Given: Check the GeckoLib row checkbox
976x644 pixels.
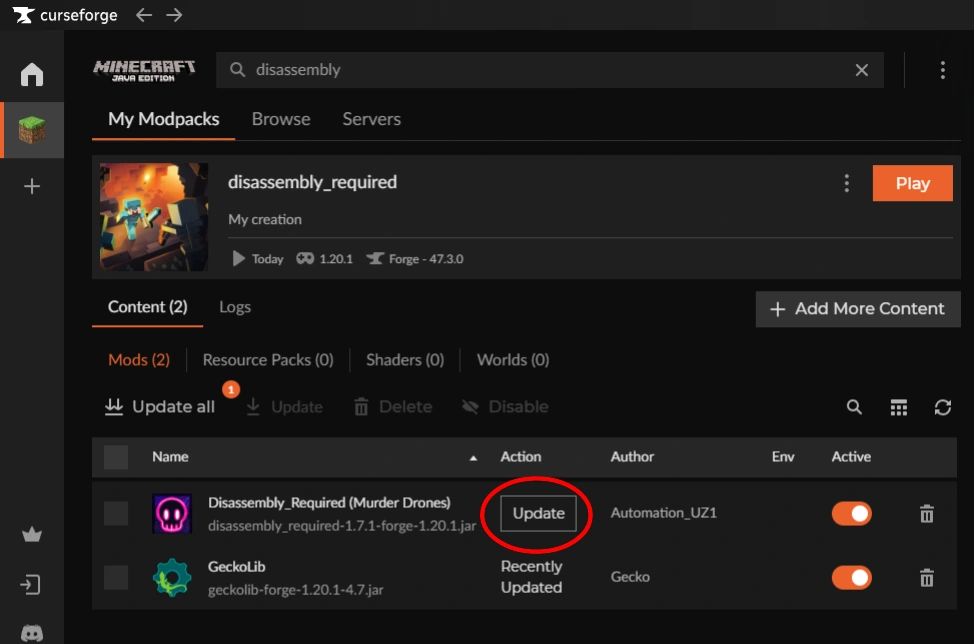Looking at the screenshot, I should pos(116,577).
